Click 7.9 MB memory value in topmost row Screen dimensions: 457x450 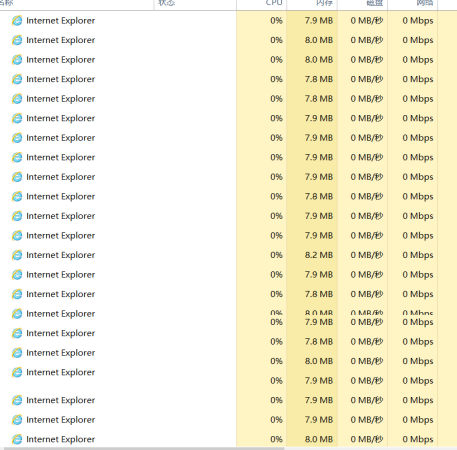(319, 21)
